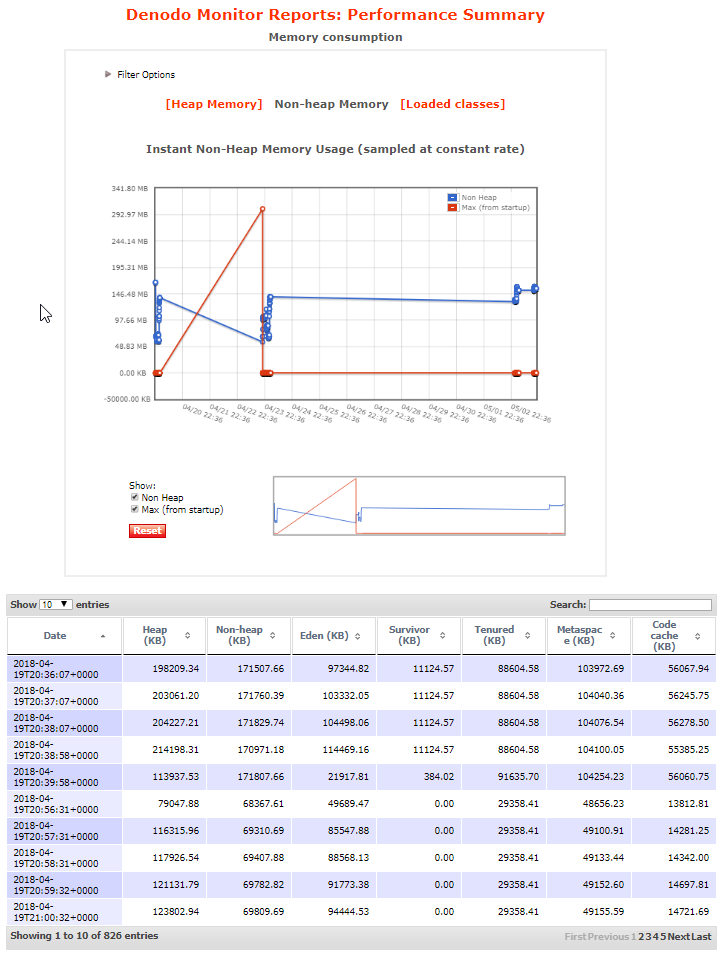Sort by Eden (KB) column sort icon
The width and height of the screenshot is (721, 954).
357,636
